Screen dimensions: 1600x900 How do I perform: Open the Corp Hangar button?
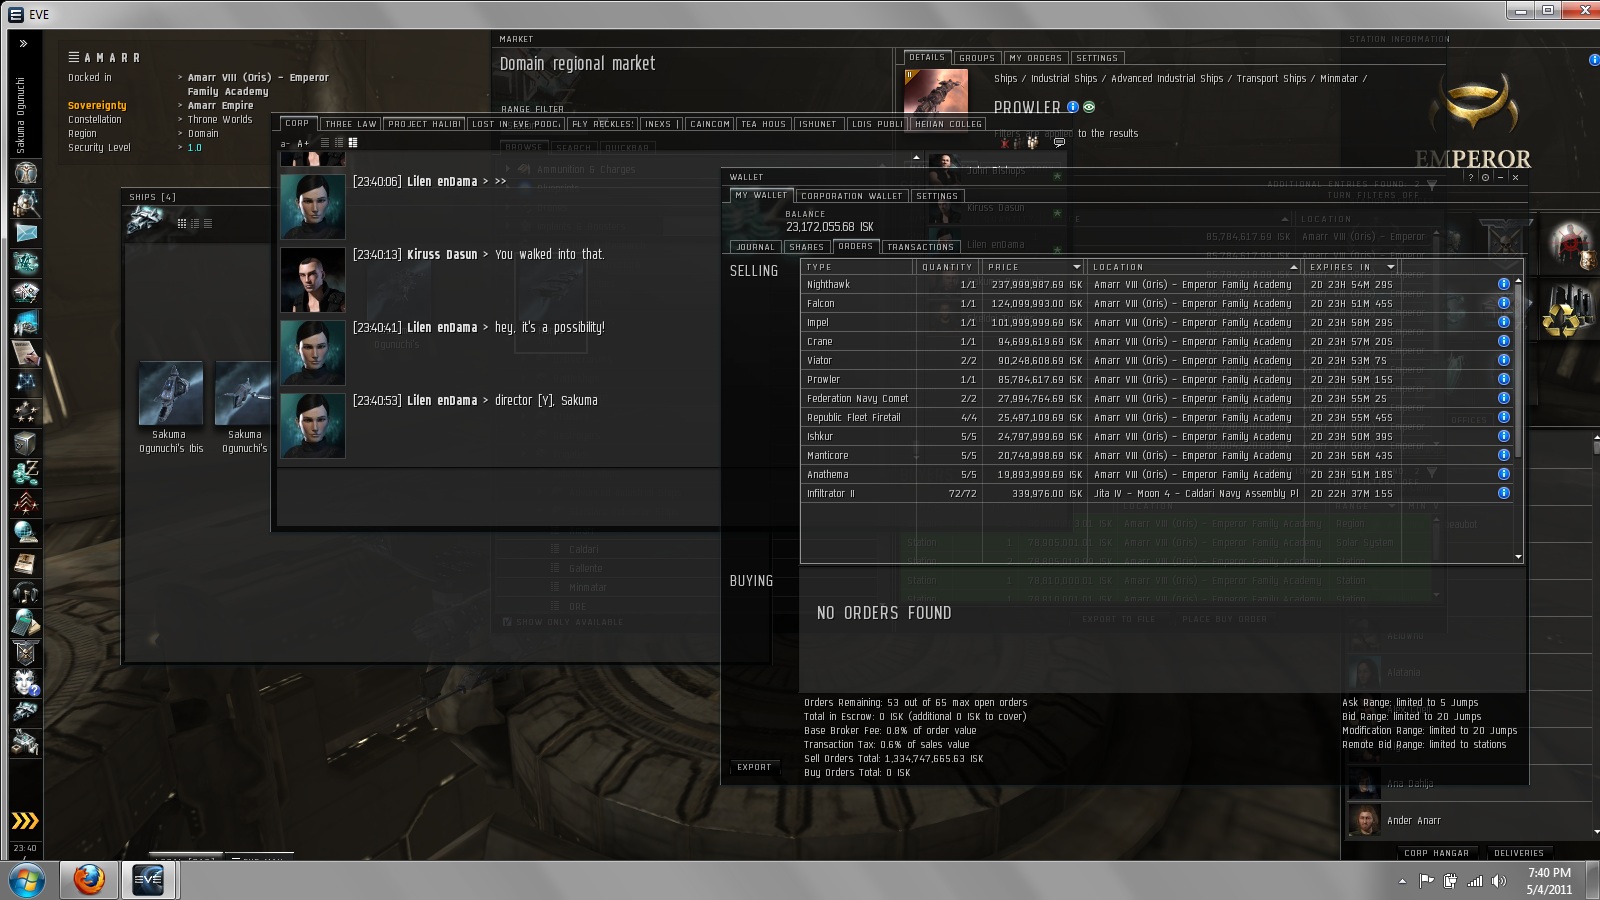(x=1436, y=853)
